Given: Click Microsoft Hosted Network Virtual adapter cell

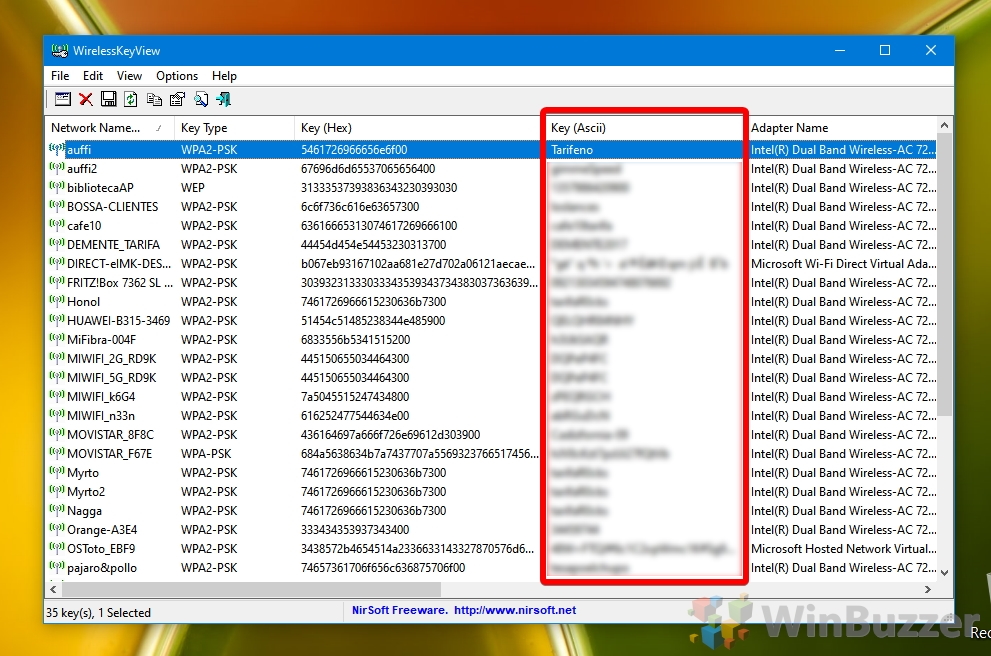Looking at the screenshot, I should (844, 549).
